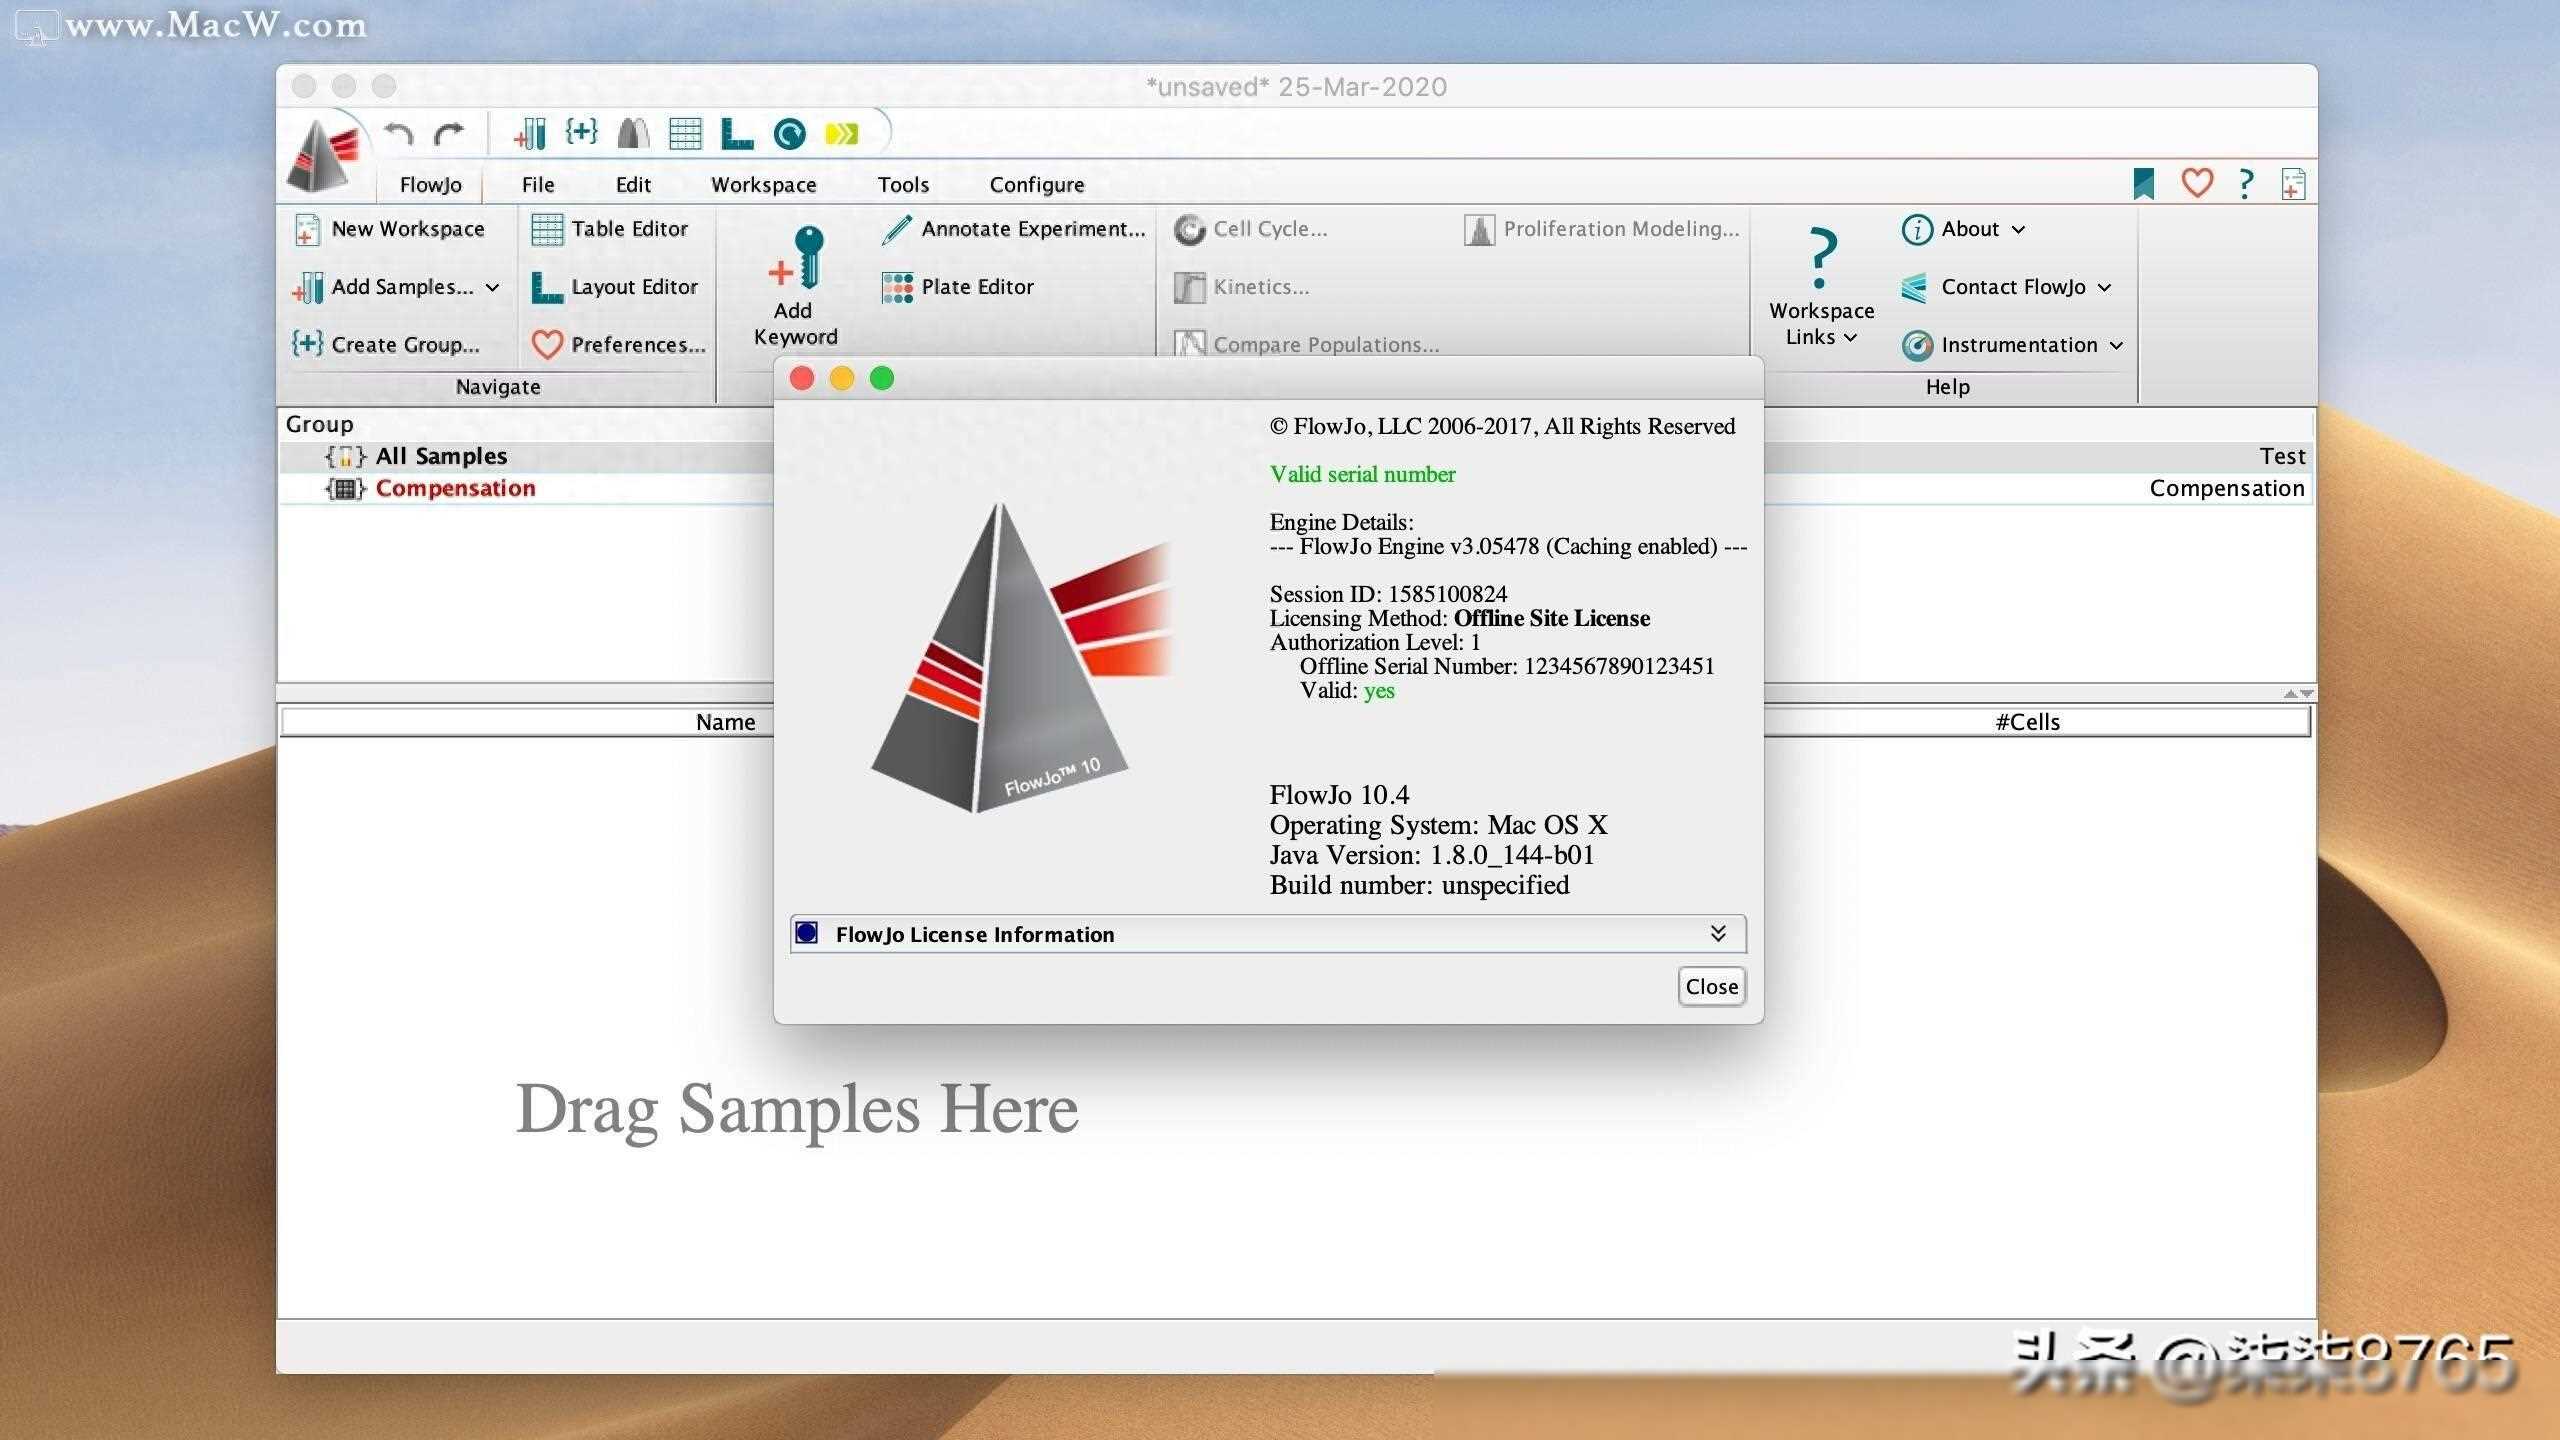Expand the Add Samples dropdown
2560x1440 pixels.
point(493,288)
